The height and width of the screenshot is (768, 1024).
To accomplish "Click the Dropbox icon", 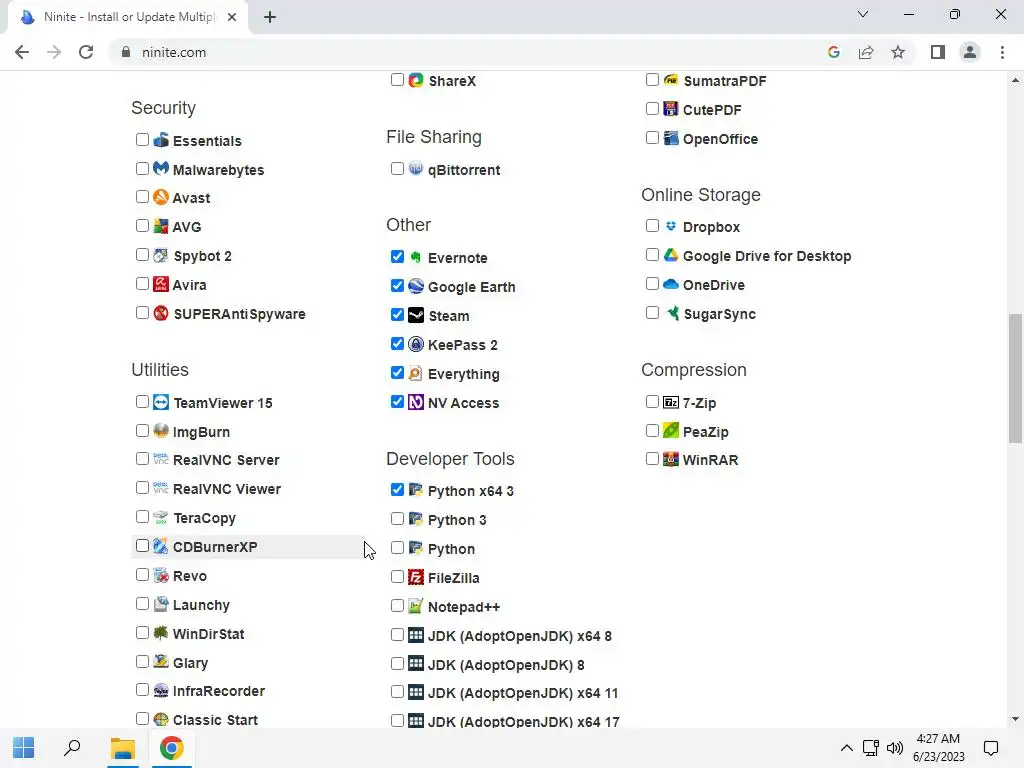I will pos(671,226).
